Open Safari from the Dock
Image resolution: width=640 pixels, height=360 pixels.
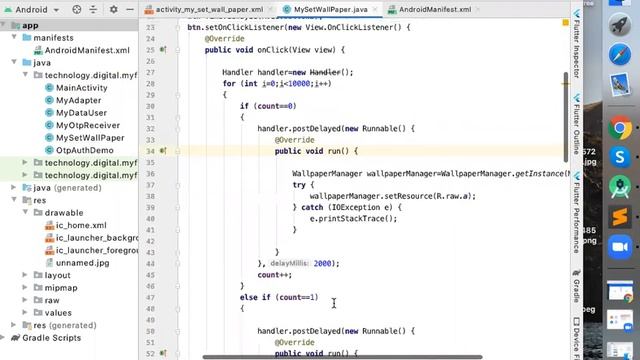tap(620, 54)
